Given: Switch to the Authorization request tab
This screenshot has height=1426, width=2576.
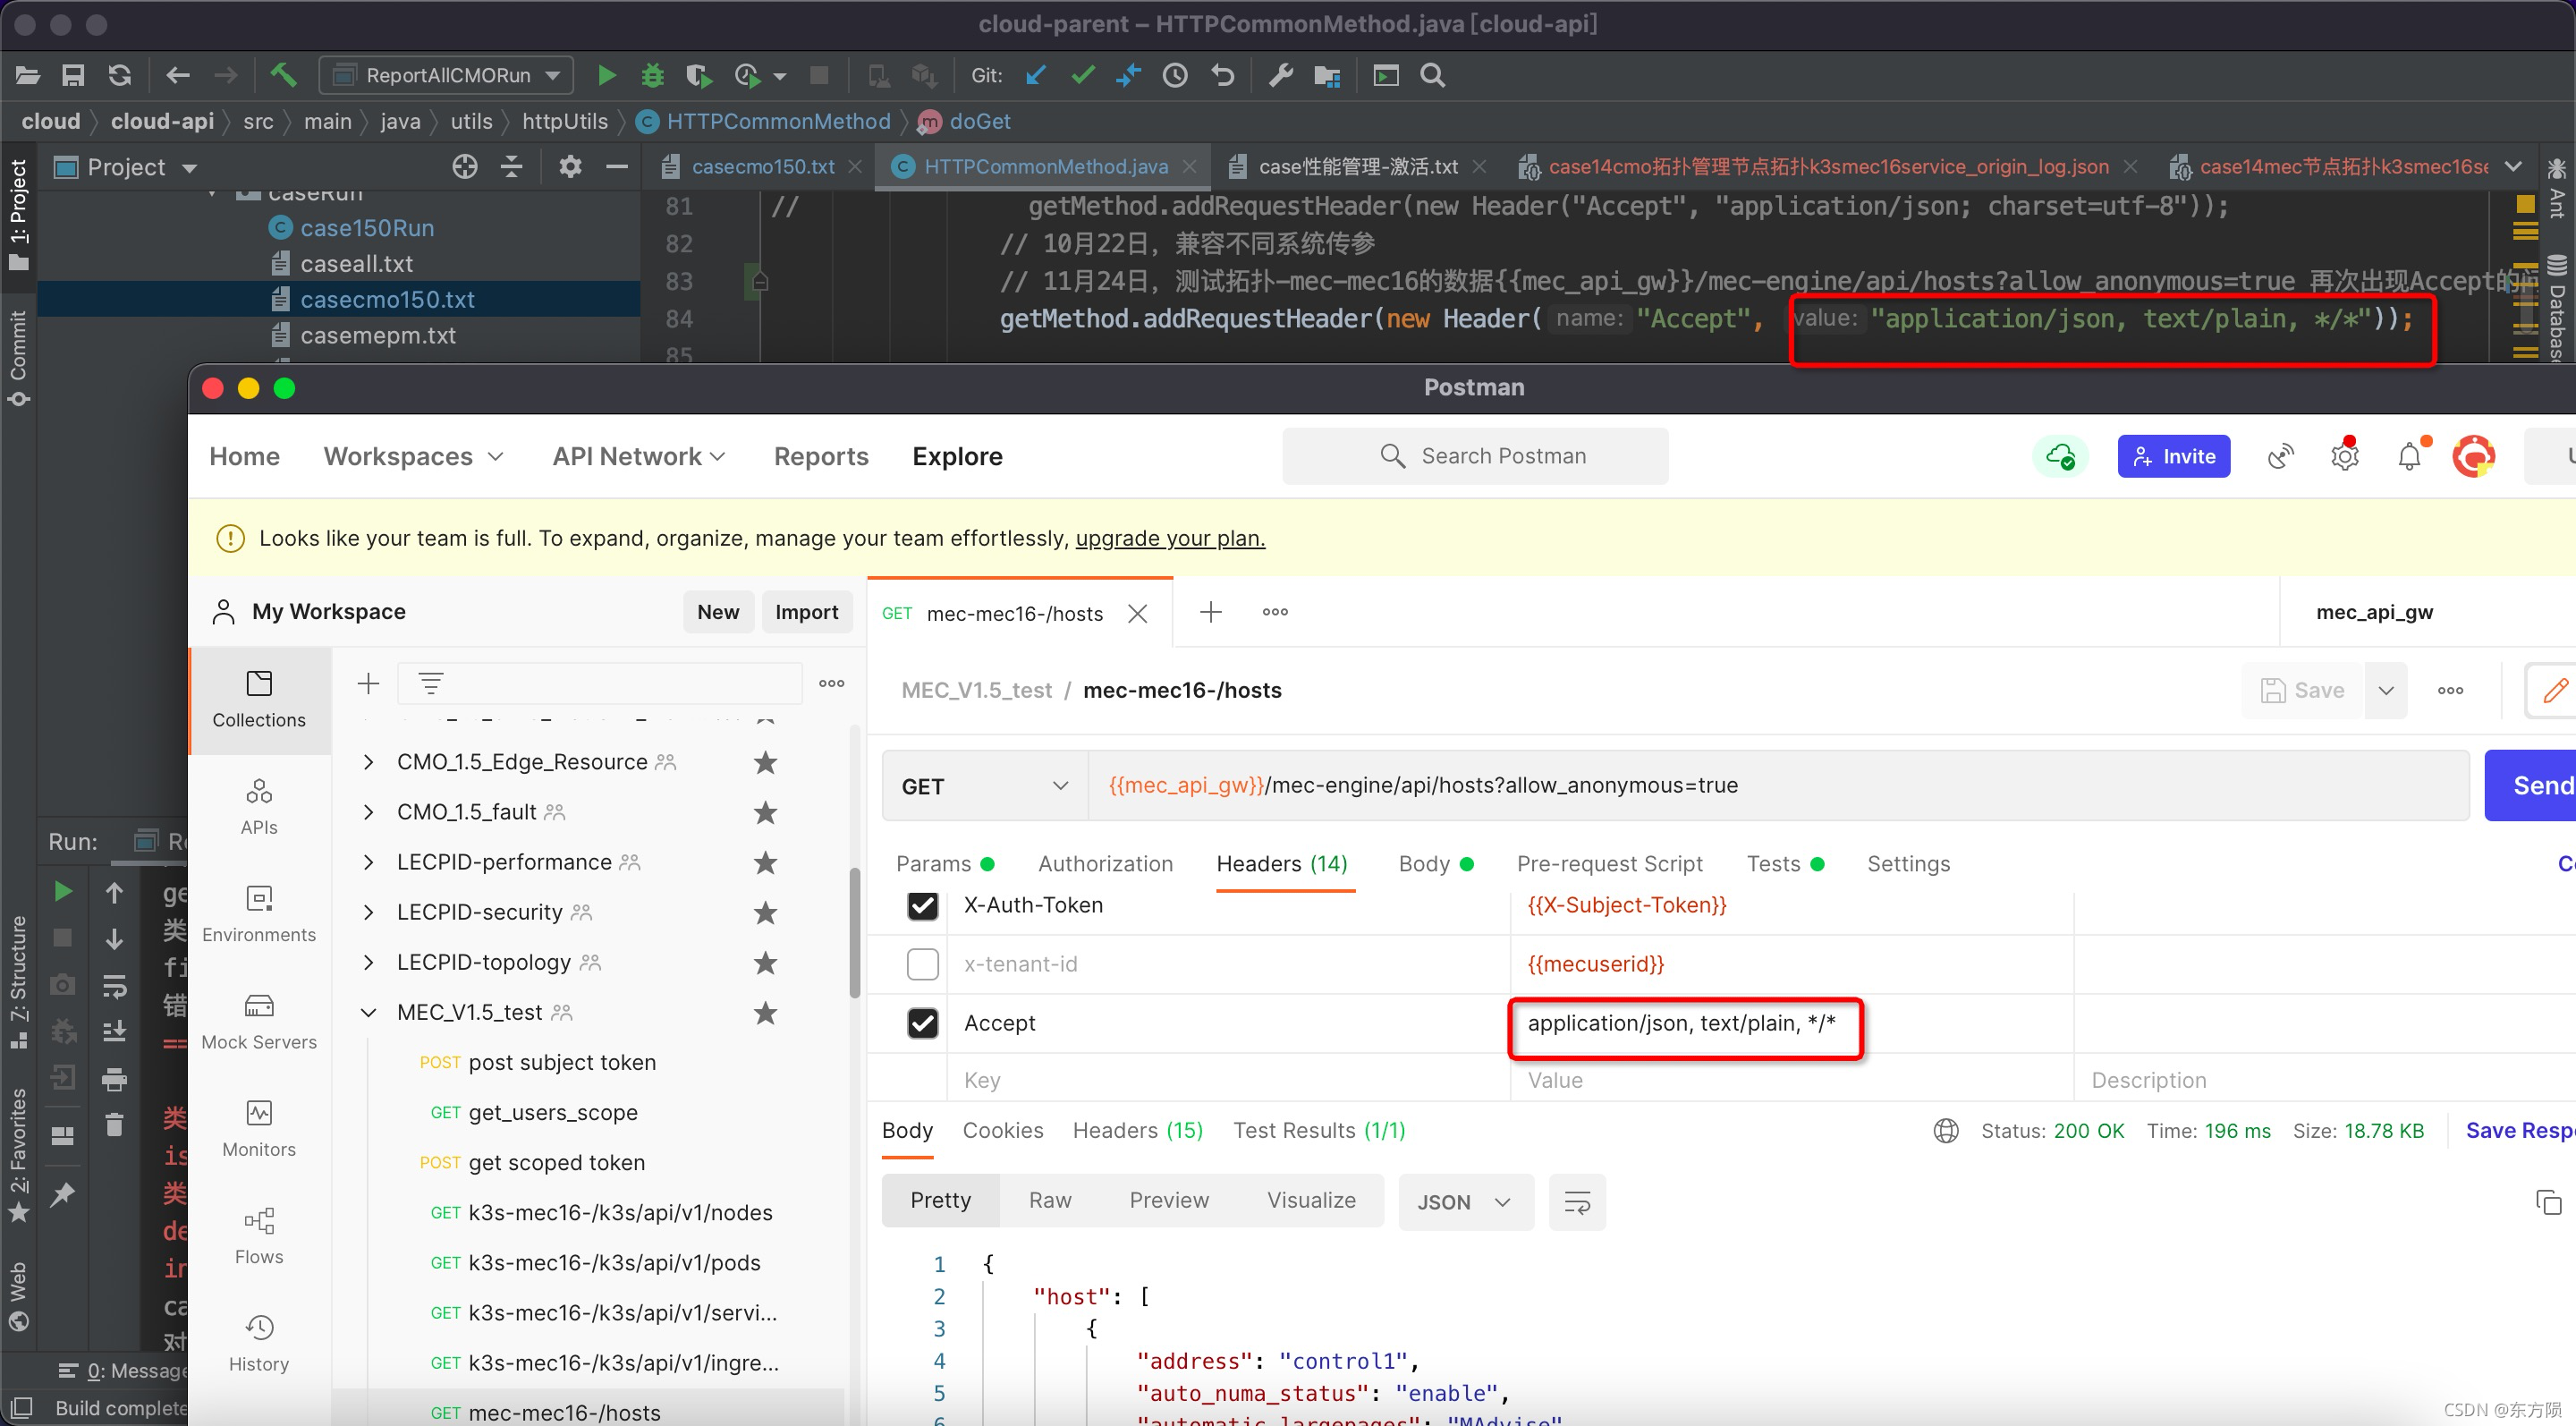Looking at the screenshot, I should (x=1105, y=863).
